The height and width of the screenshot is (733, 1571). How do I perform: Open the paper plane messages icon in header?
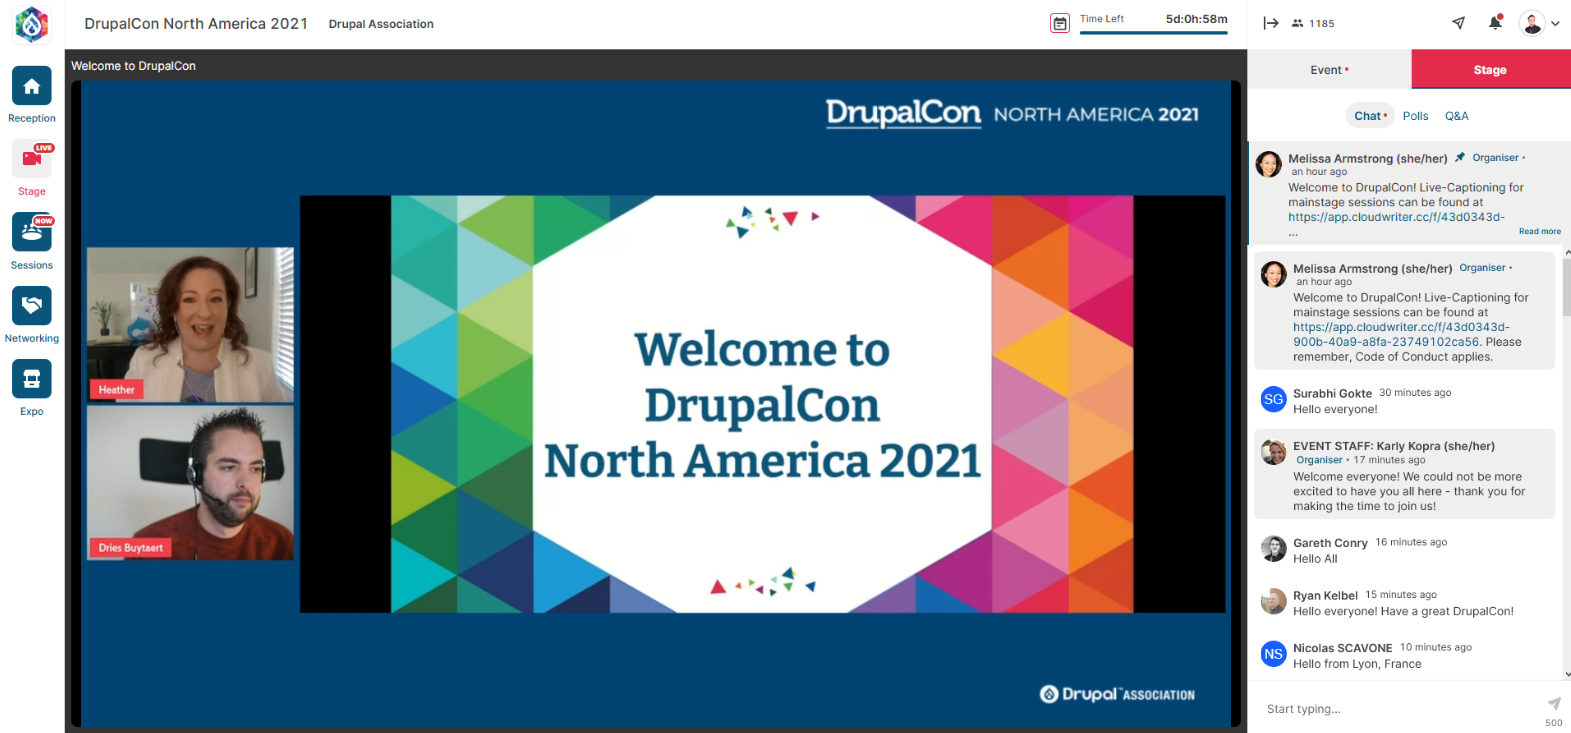click(x=1459, y=23)
